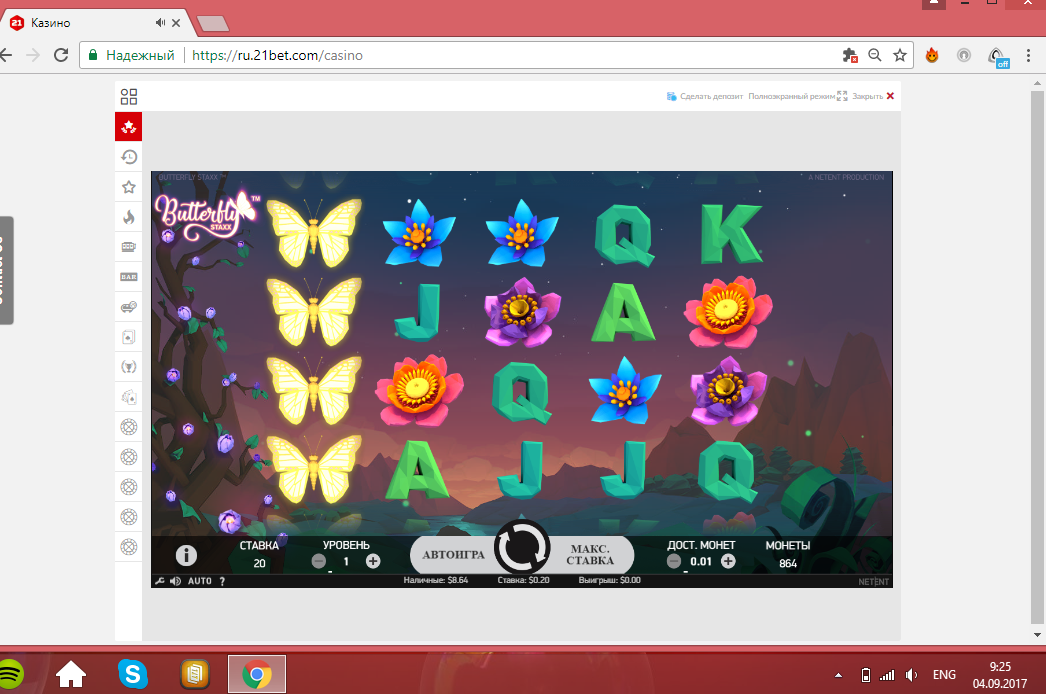
Task: Open the grid view sidebar icon
Action: 129,97
